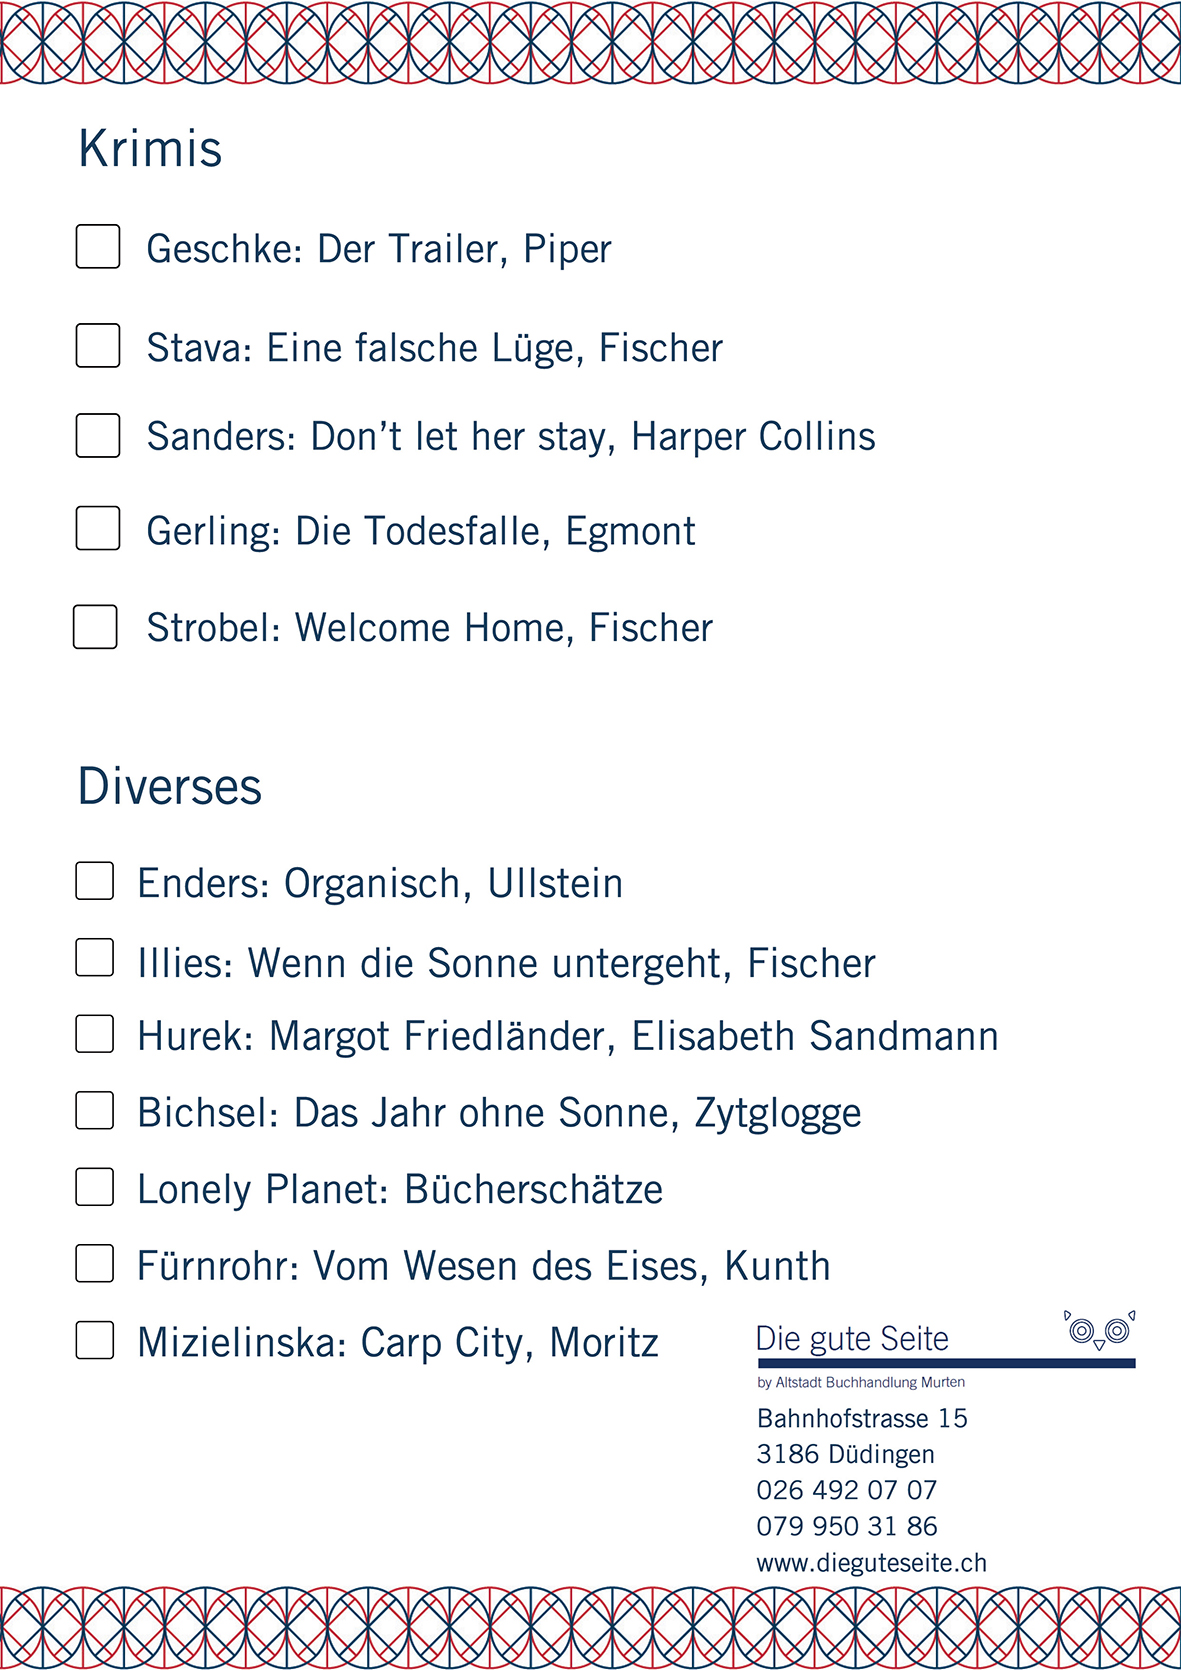Select the Fürnrohr: Vom Wesen des Eises checkbox
The width and height of the screenshot is (1181, 1670).
tap(95, 1263)
